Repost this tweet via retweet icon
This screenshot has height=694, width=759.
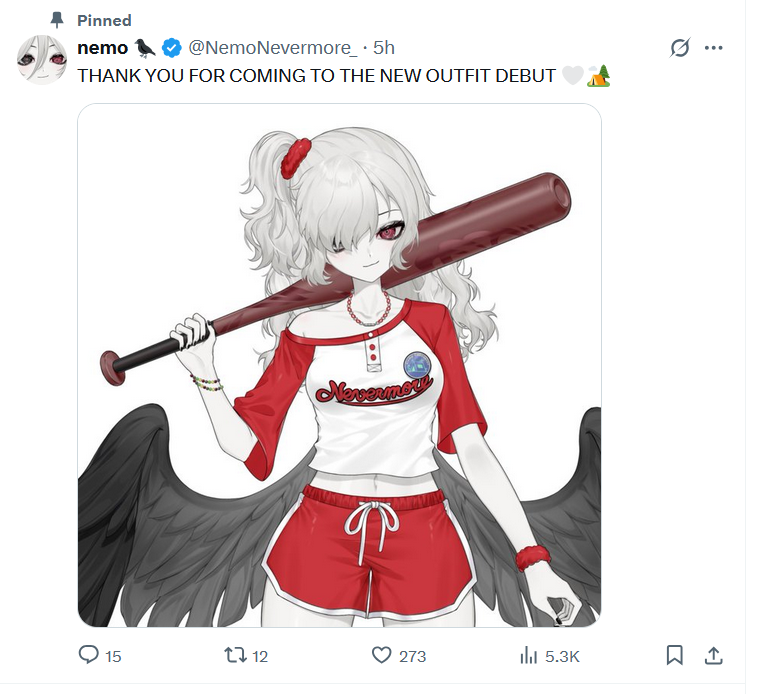pos(235,655)
